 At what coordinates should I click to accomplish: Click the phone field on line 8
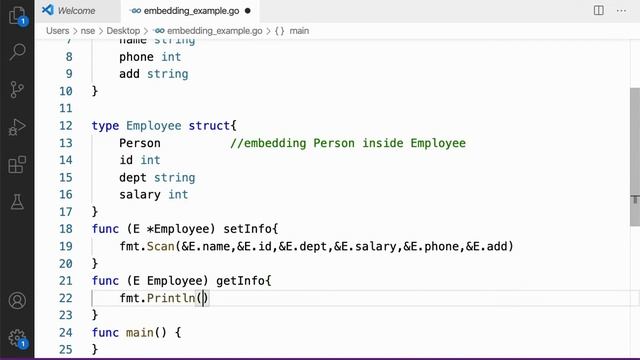(x=136, y=57)
